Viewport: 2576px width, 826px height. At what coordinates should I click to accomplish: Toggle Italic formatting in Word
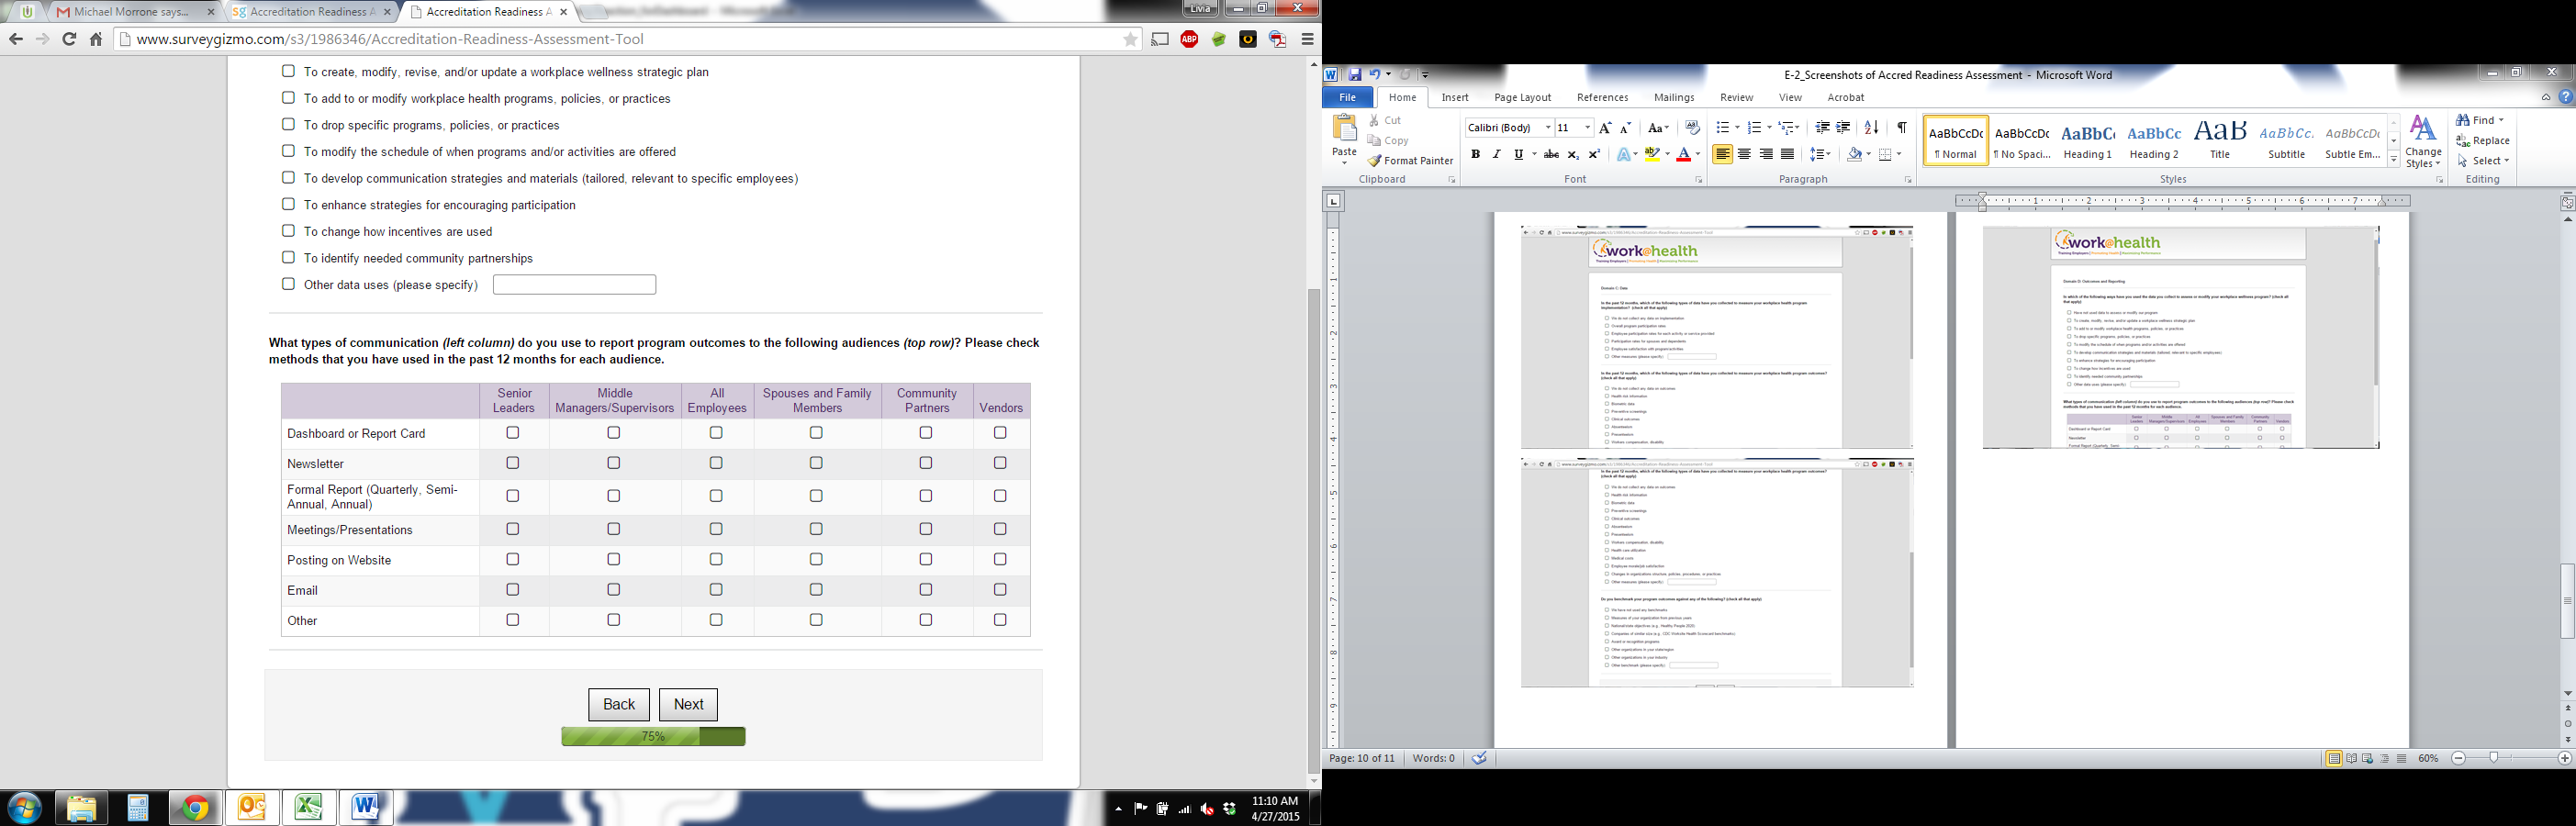pos(1496,154)
